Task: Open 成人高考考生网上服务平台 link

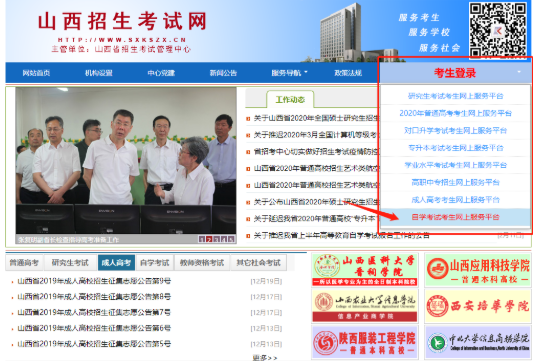Action: 455,200
